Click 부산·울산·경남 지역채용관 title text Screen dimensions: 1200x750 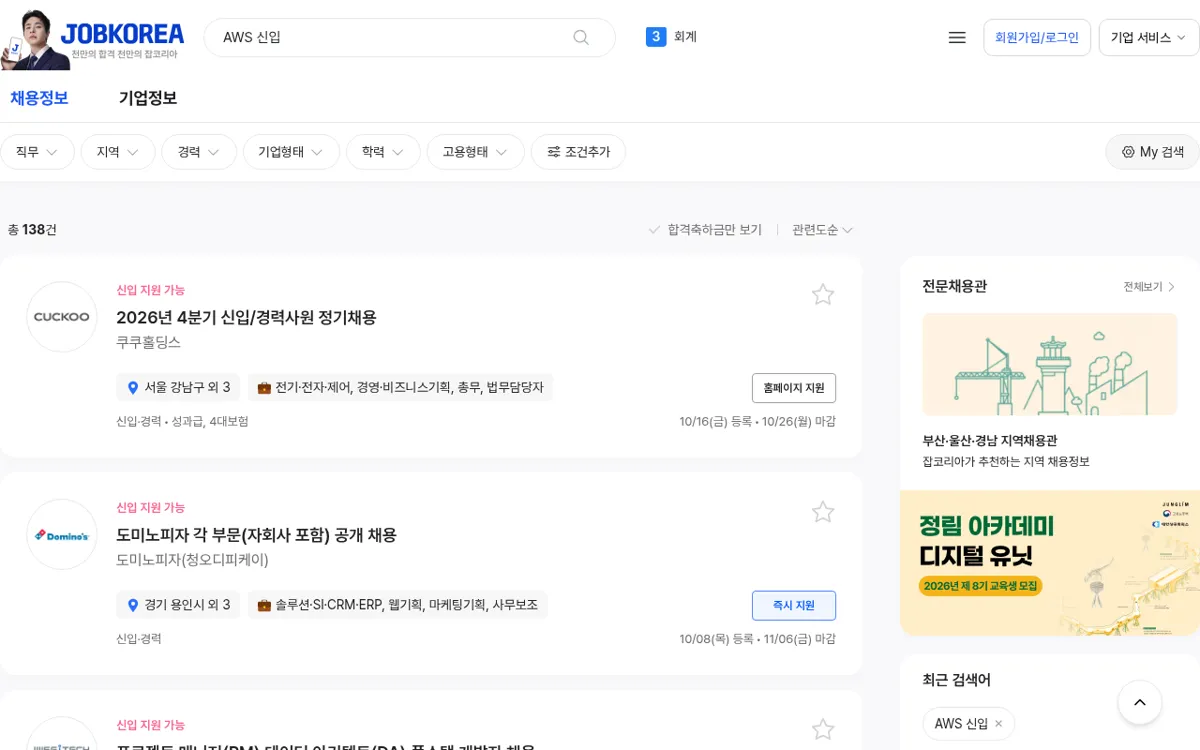(990, 440)
